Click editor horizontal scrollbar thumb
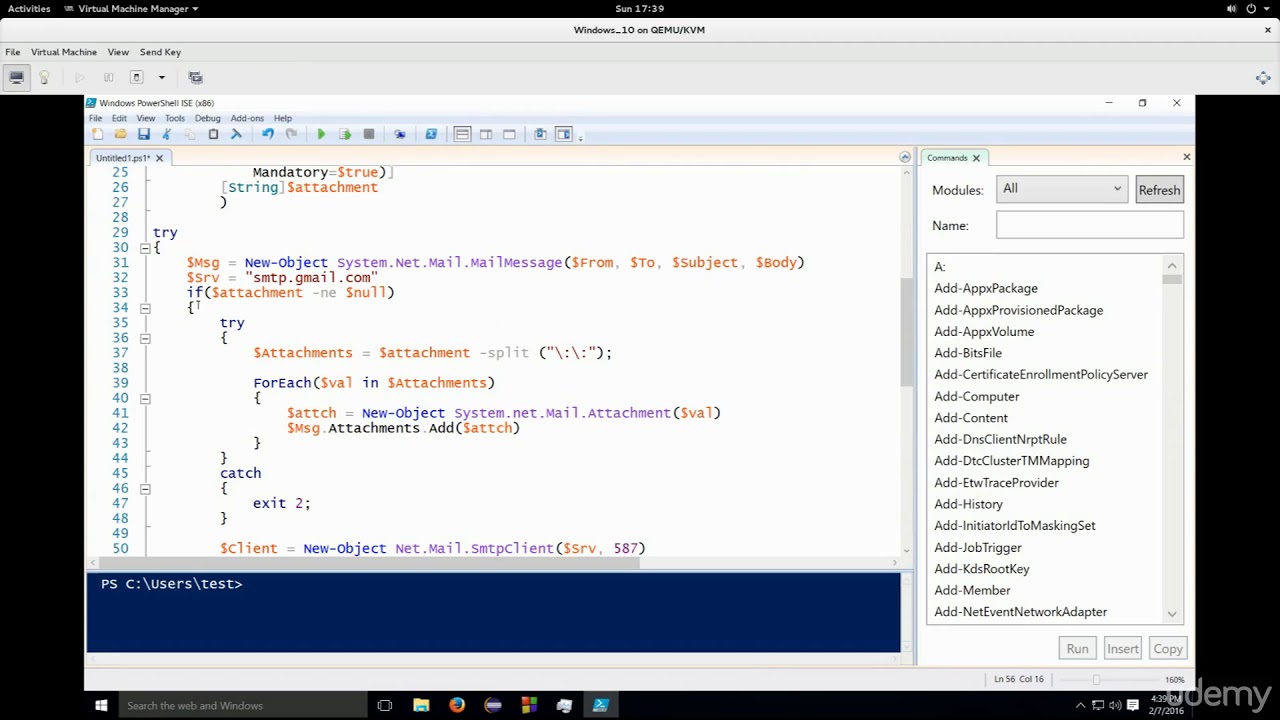 pos(371,562)
